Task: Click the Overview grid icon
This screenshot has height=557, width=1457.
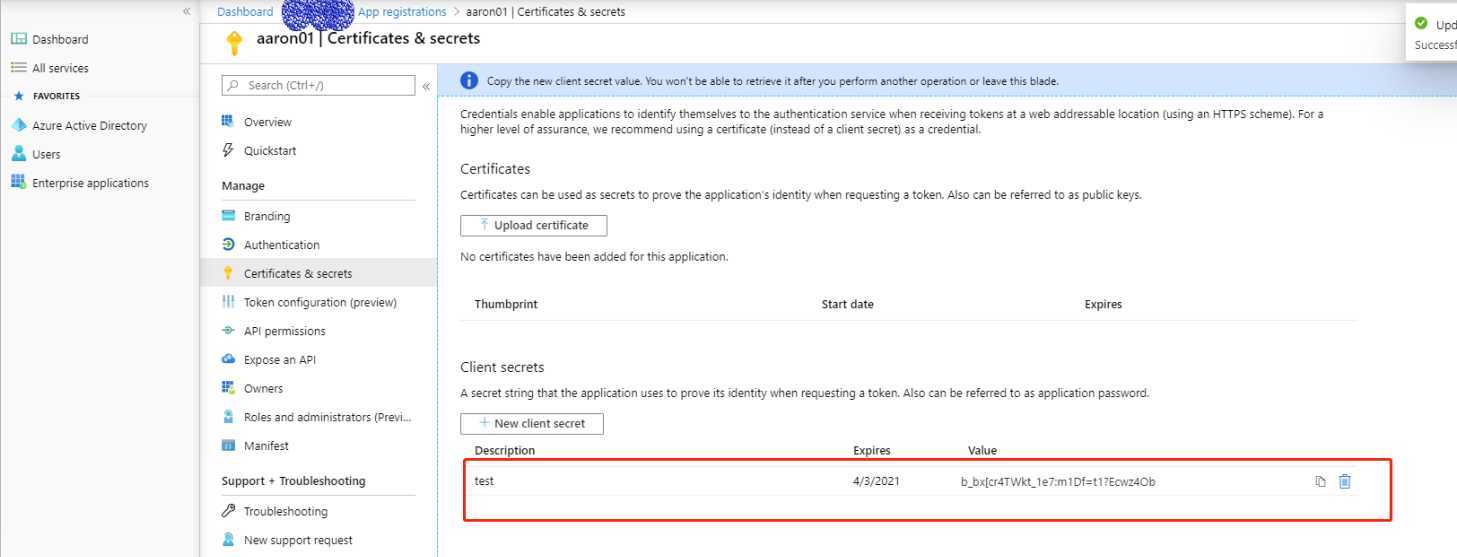Action: click(228, 121)
